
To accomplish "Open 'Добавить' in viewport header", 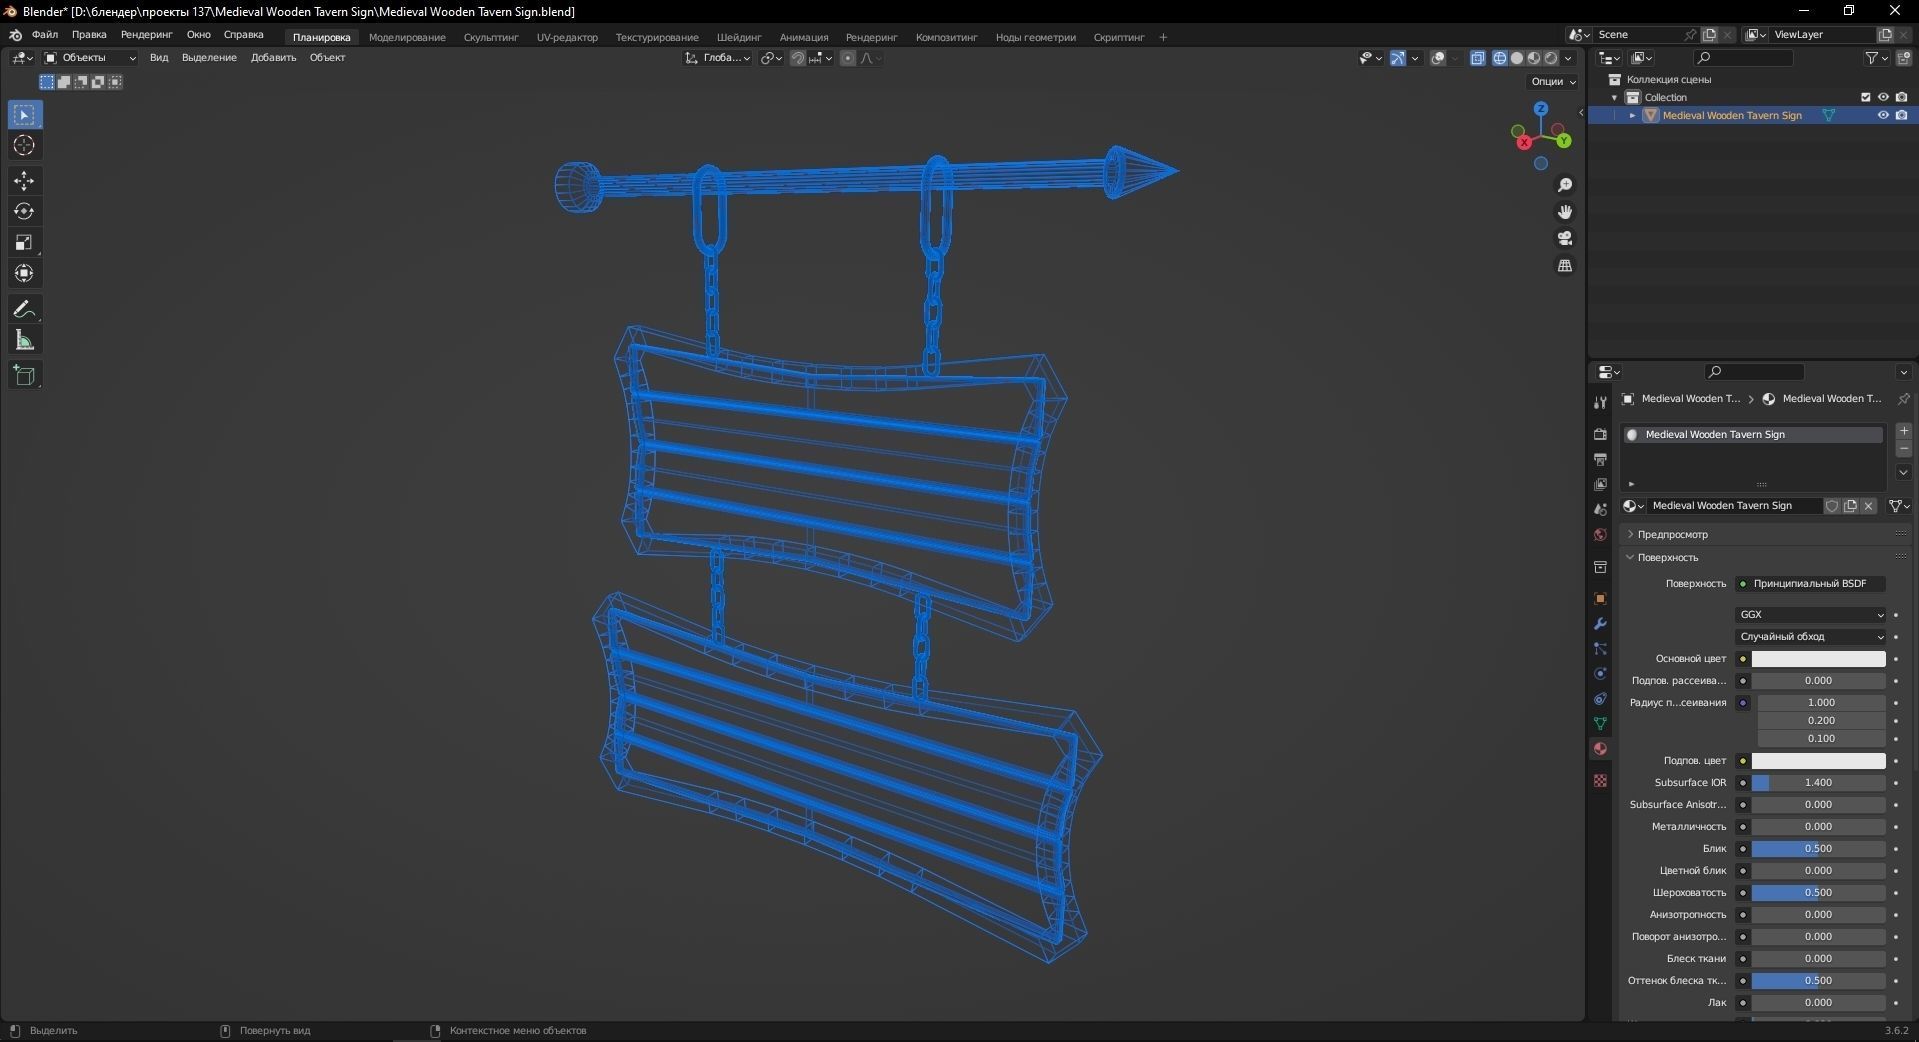I will pyautogui.click(x=273, y=58).
